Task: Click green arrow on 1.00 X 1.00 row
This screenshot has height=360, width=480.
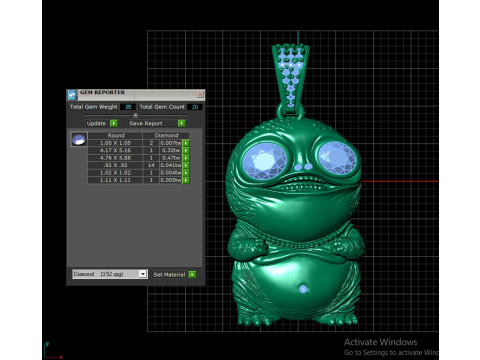Action: (186, 143)
